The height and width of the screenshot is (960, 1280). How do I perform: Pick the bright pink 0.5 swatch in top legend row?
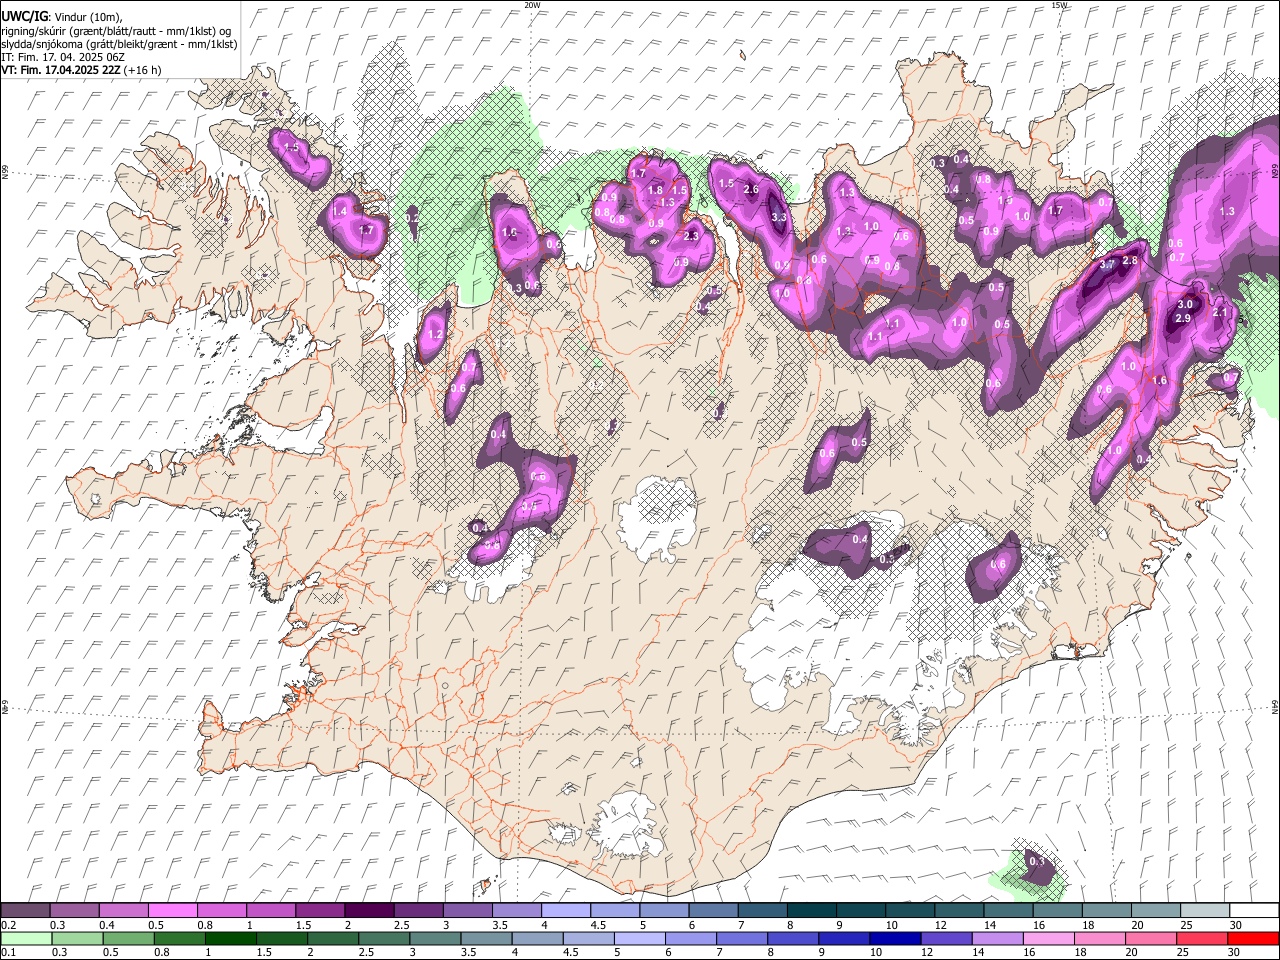click(173, 910)
